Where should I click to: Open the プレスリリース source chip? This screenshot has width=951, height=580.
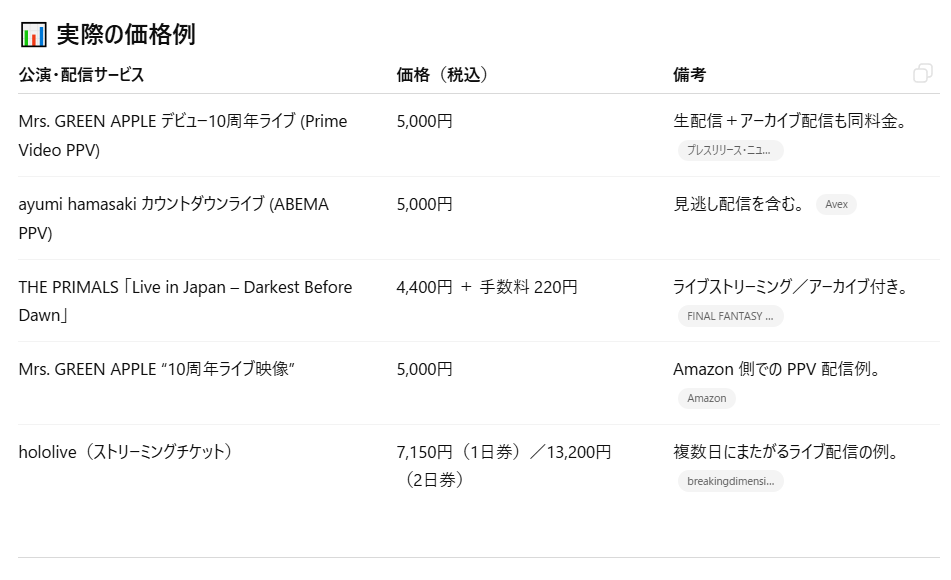730,151
